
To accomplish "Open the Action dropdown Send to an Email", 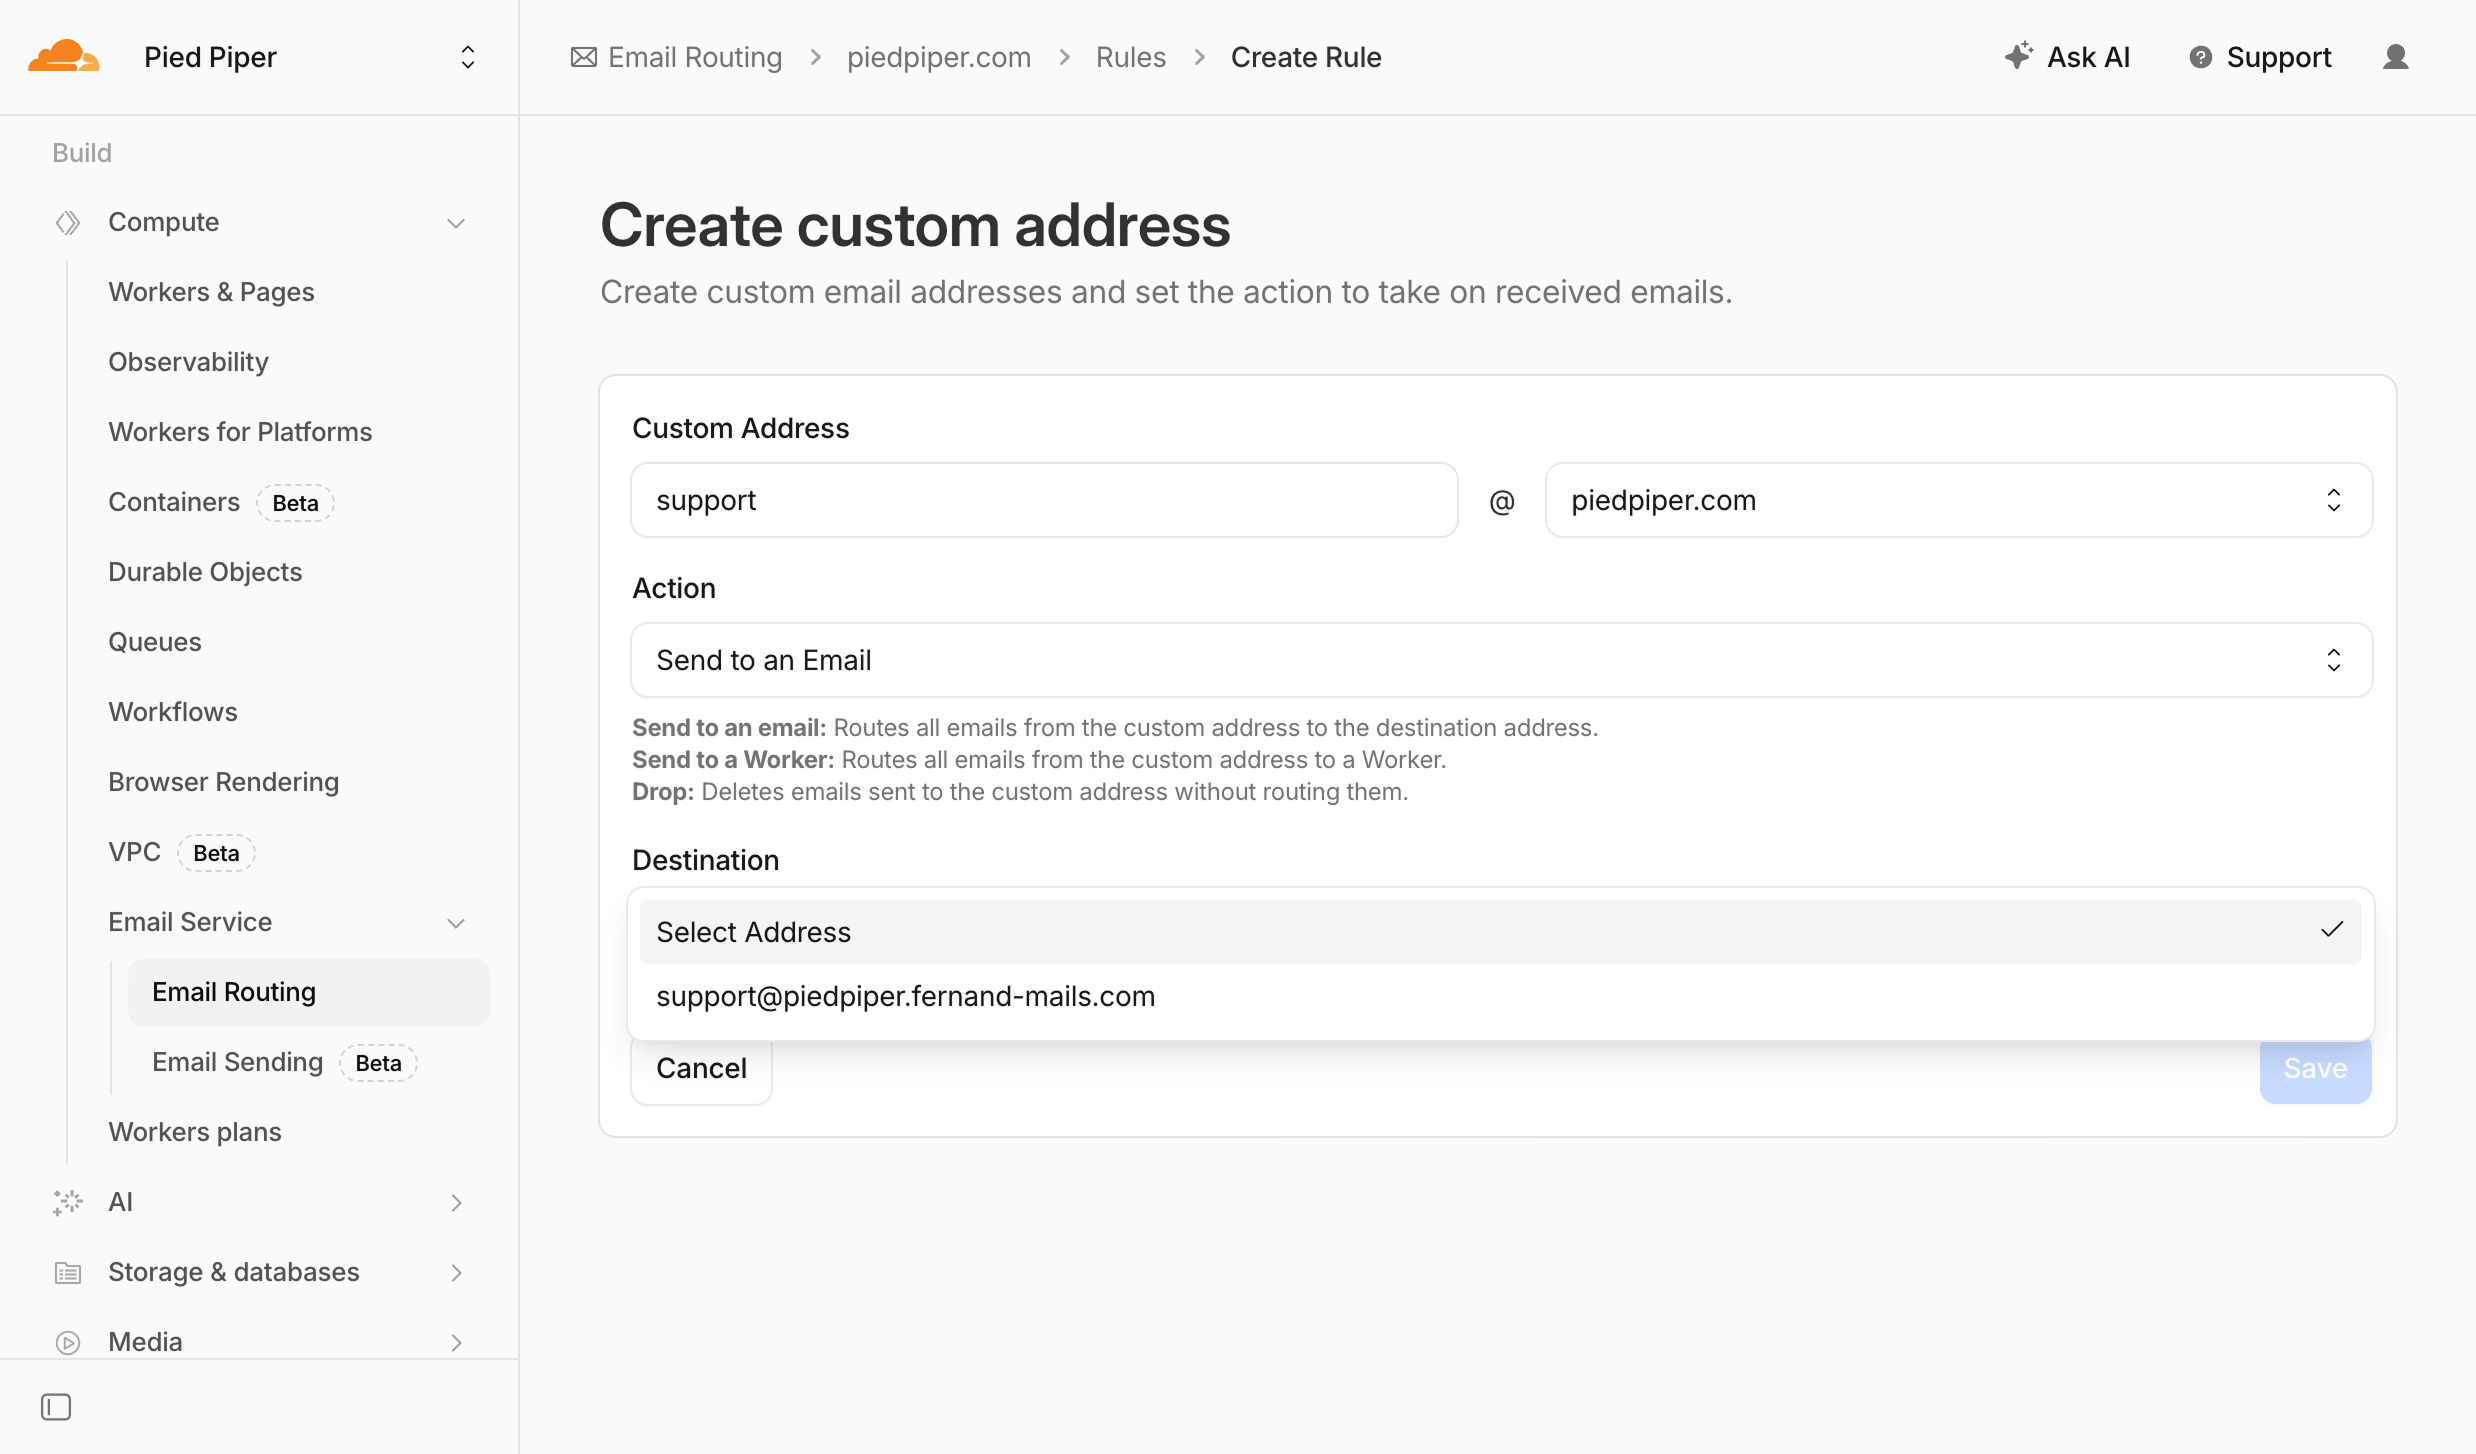I will [x=1500, y=660].
